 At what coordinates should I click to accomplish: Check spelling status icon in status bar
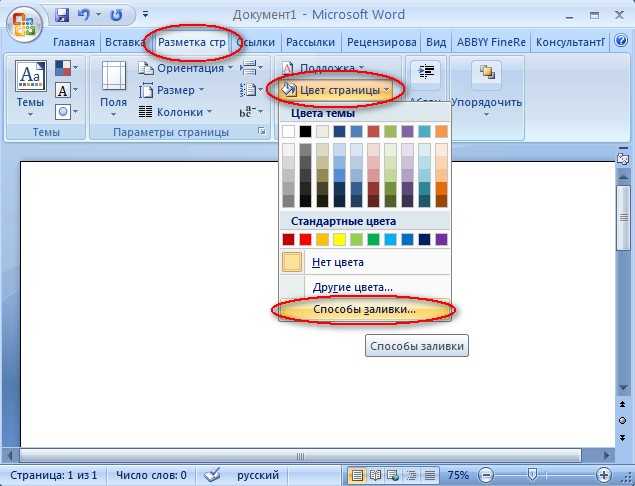(x=212, y=474)
